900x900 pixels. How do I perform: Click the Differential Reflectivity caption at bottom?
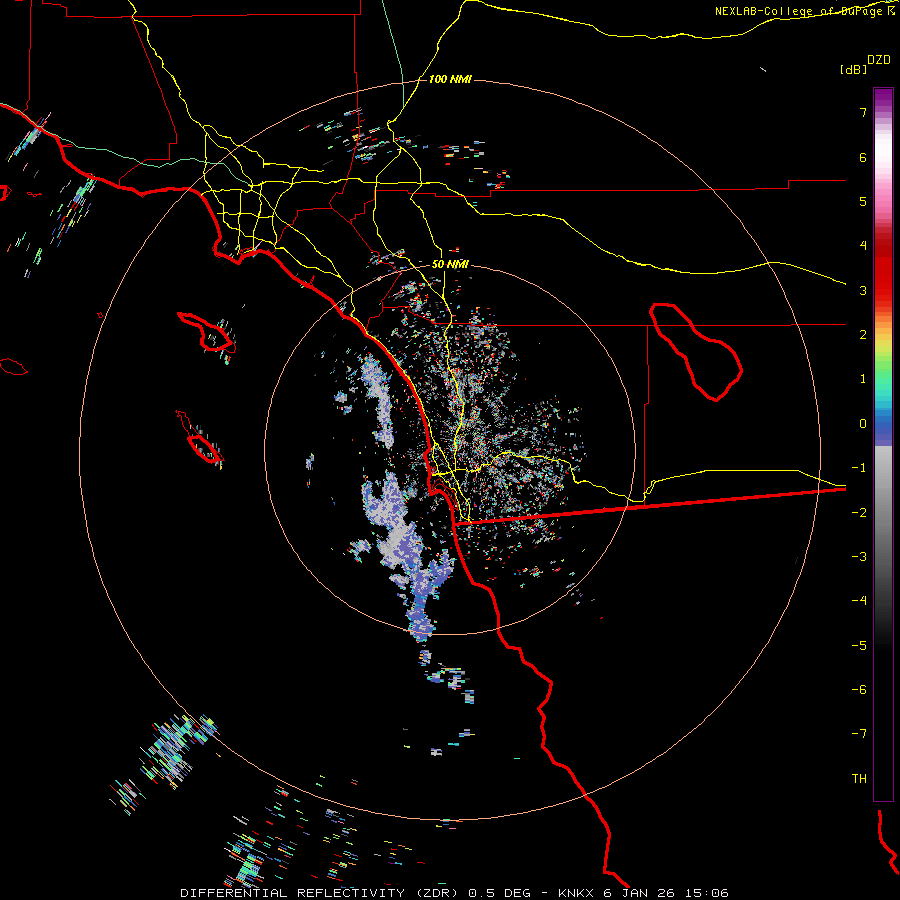[455, 893]
